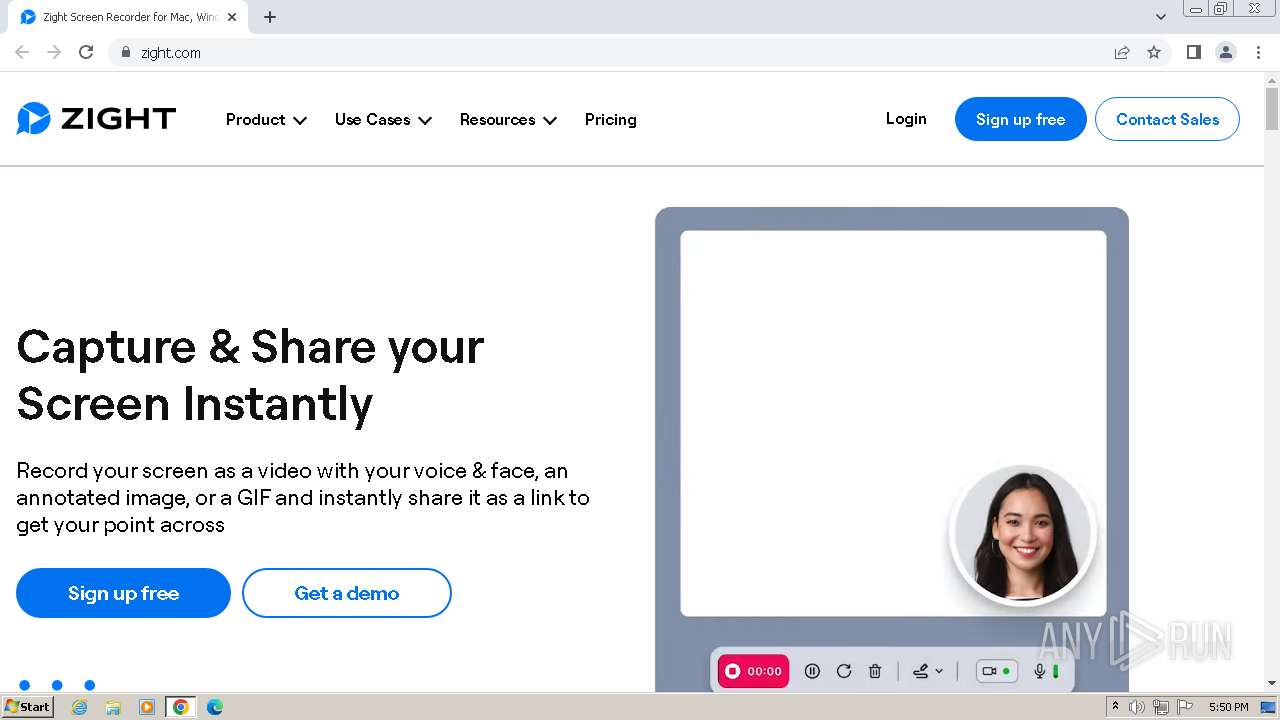Click the Zight logo in header

96,119
